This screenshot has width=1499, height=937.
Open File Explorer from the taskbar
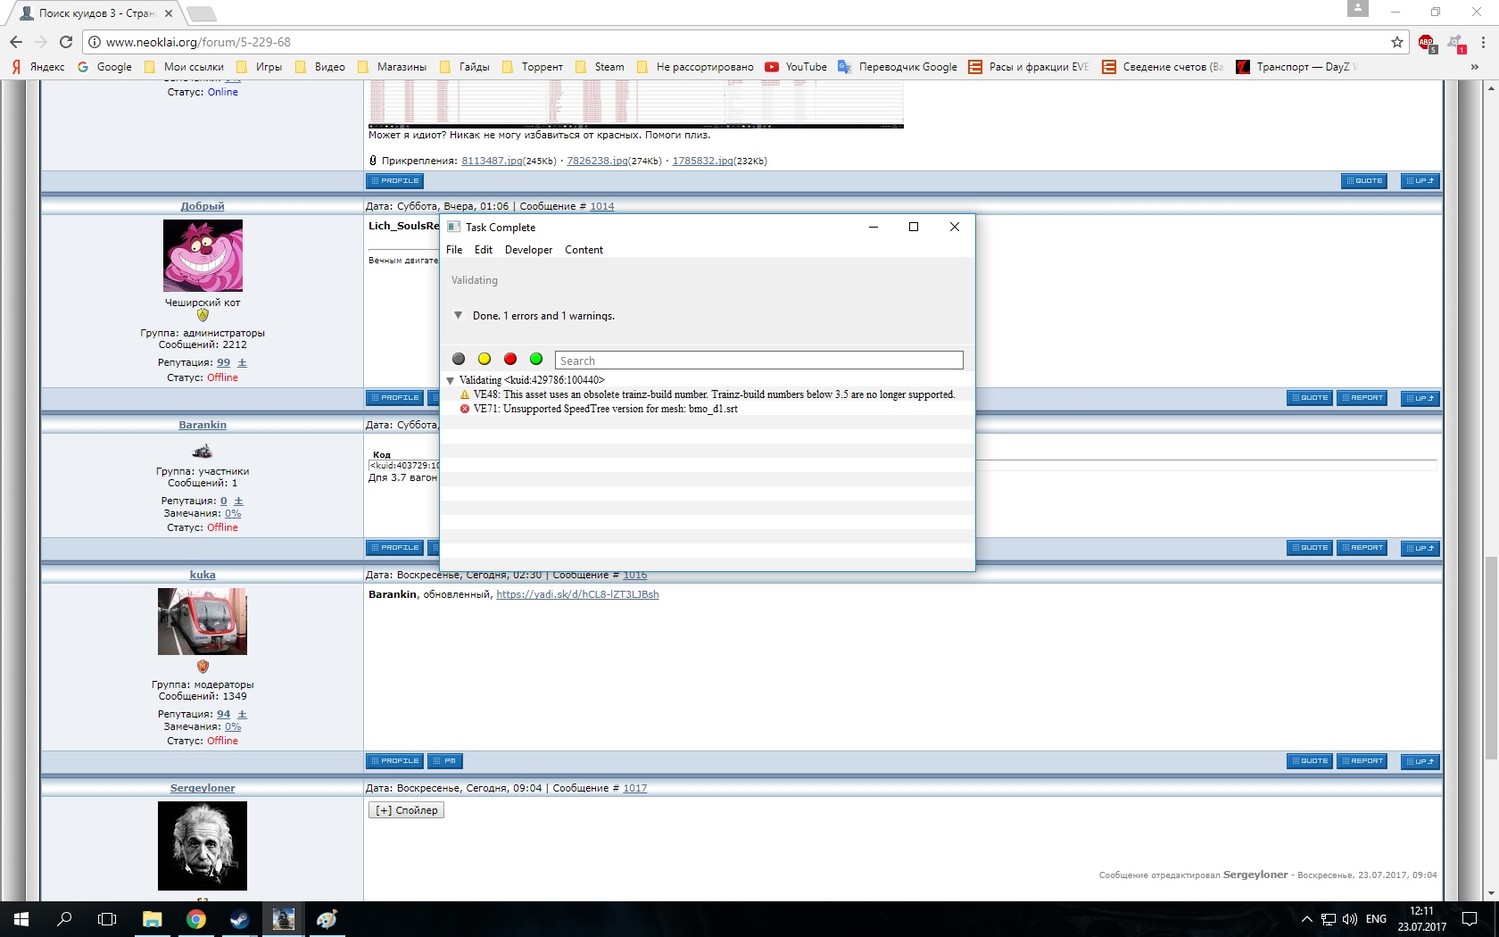pos(152,919)
